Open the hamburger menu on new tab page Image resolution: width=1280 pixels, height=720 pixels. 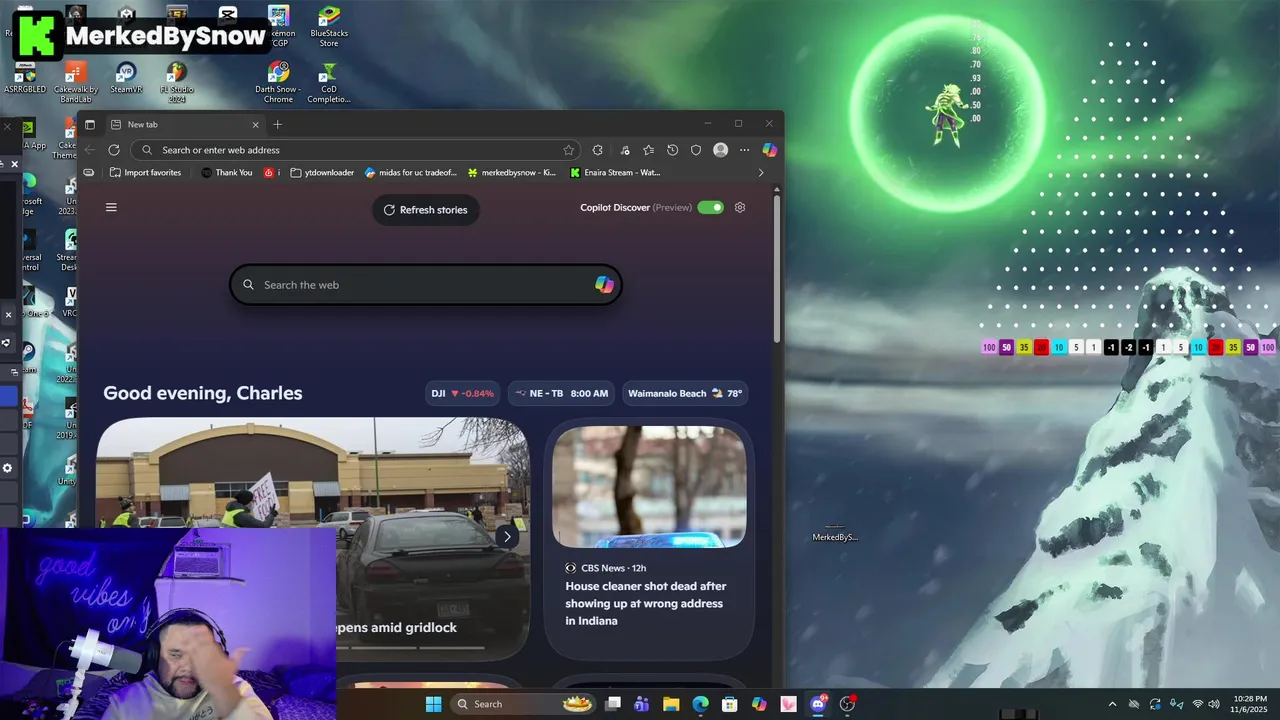[111, 207]
